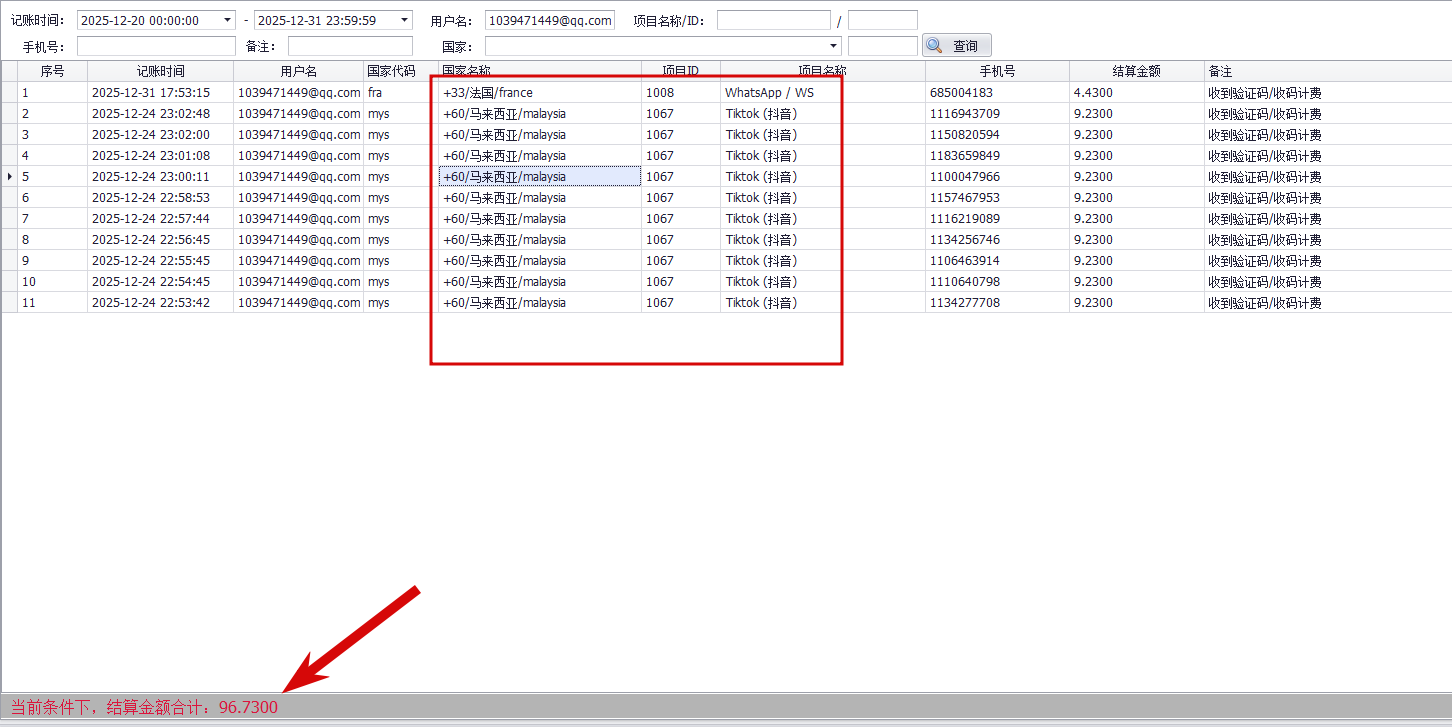Sort by the 记账时间 column header

160,71
